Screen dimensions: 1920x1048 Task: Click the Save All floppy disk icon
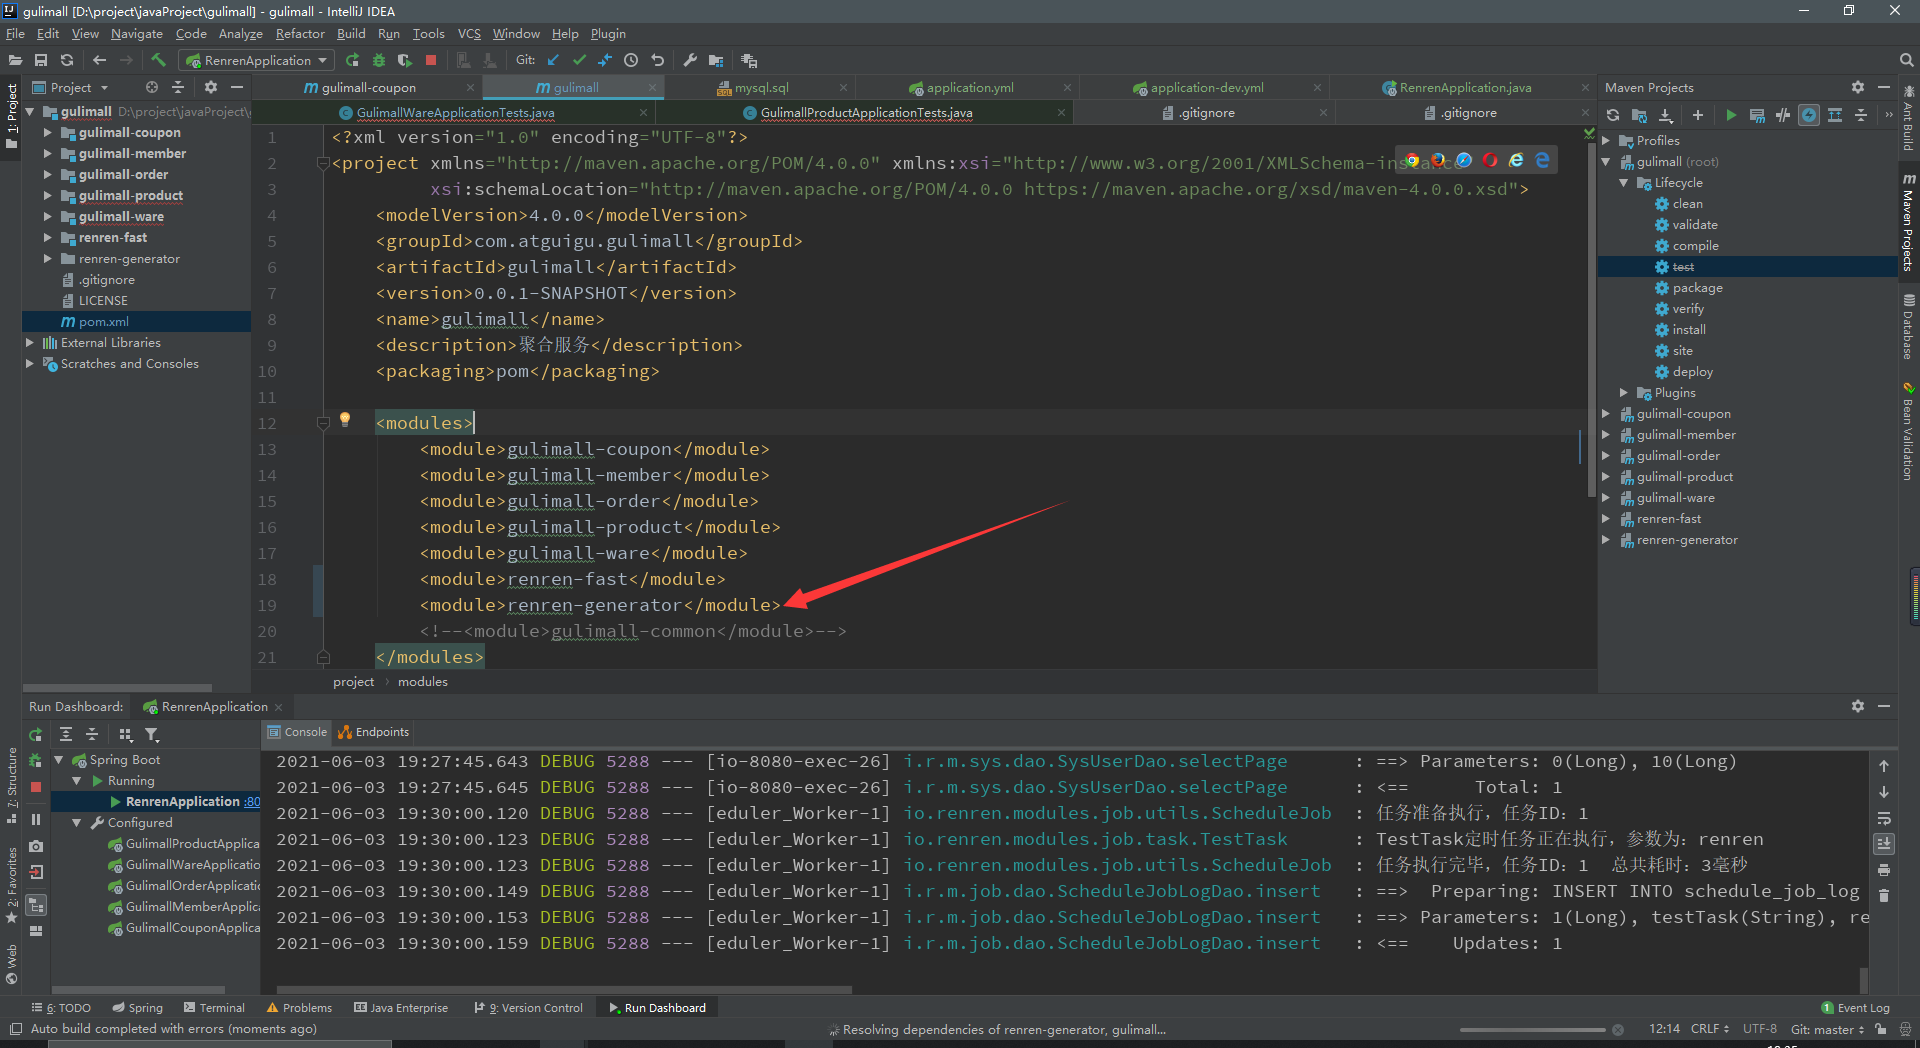[x=41, y=60]
